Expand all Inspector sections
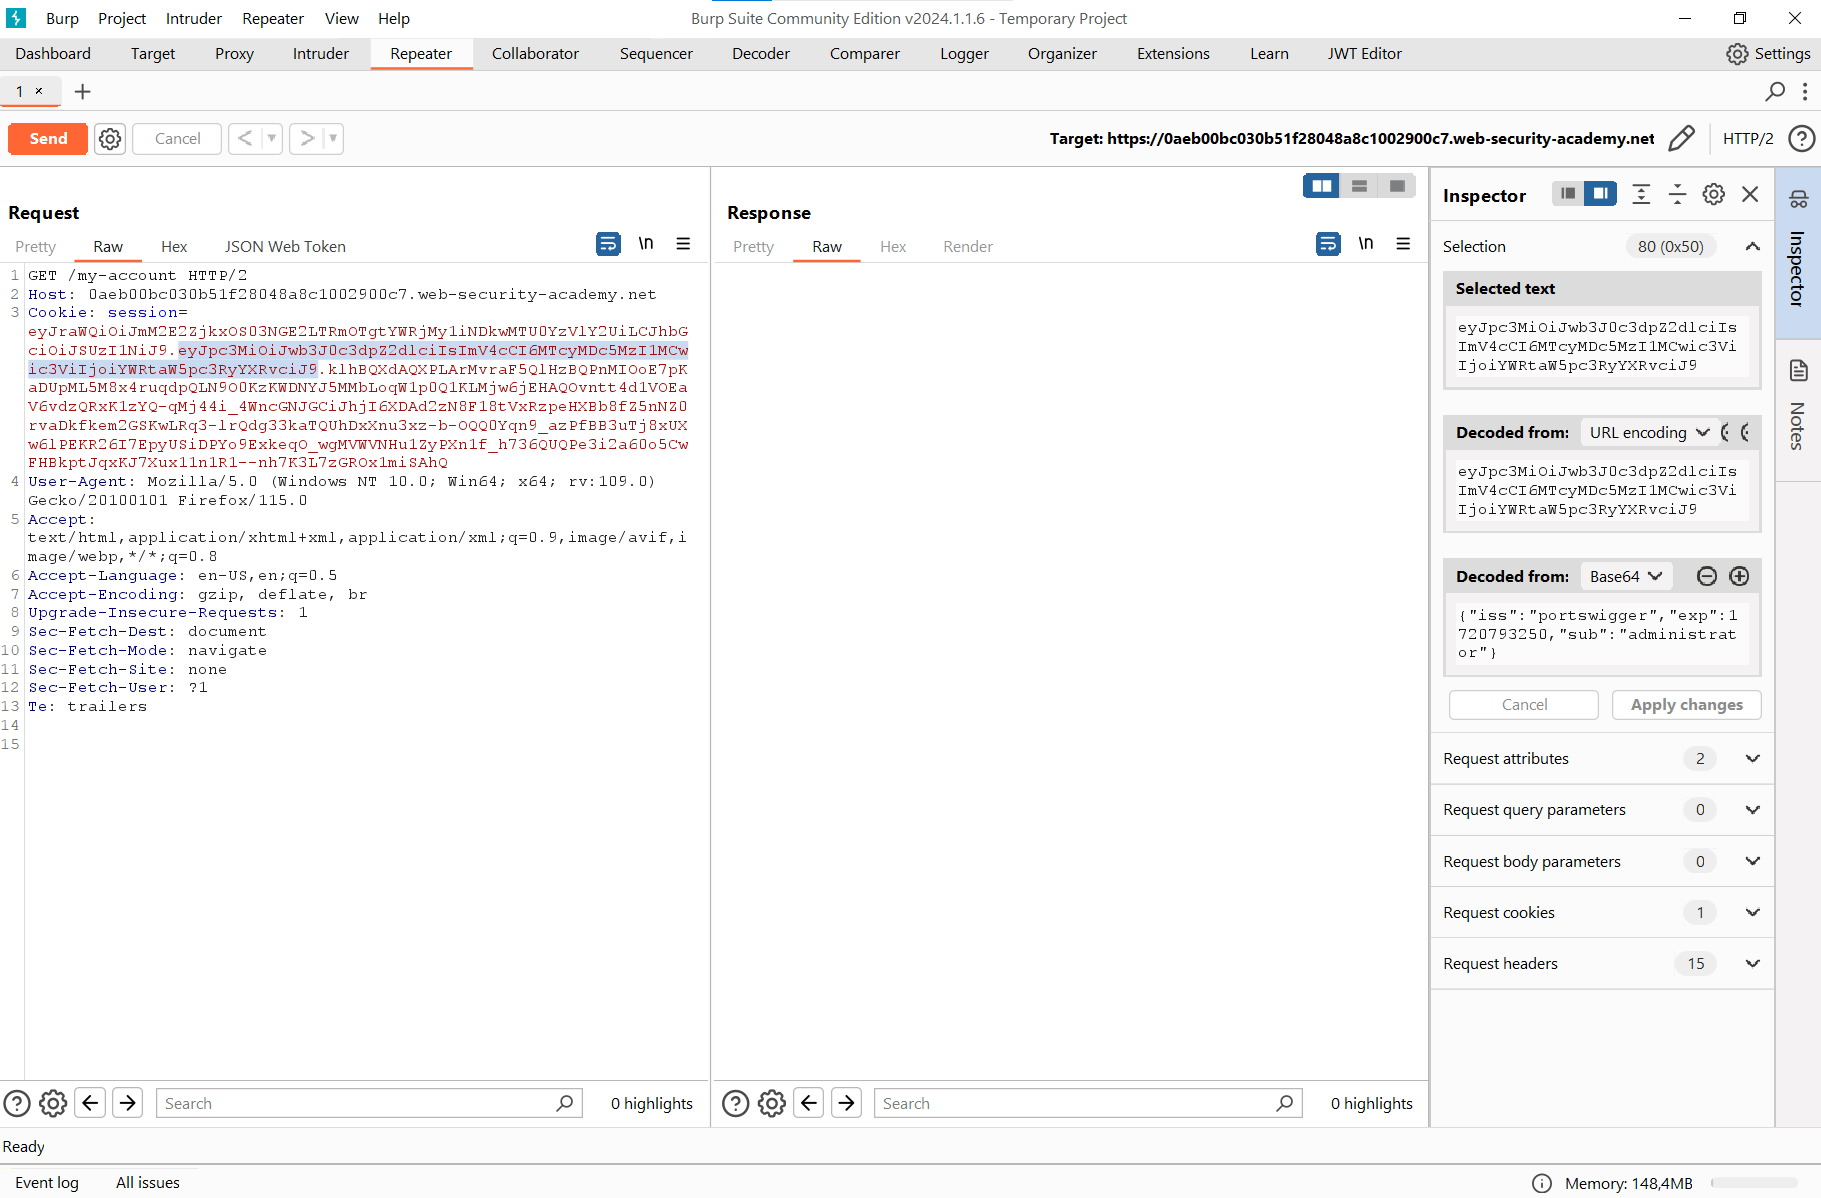1821x1198 pixels. point(1641,194)
